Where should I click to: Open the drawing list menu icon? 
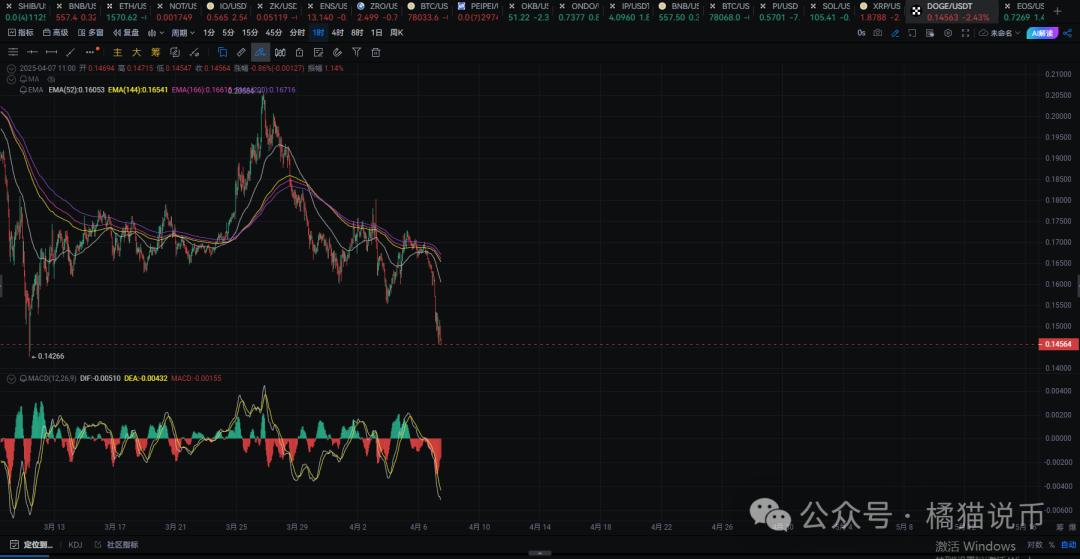[x=13, y=52]
